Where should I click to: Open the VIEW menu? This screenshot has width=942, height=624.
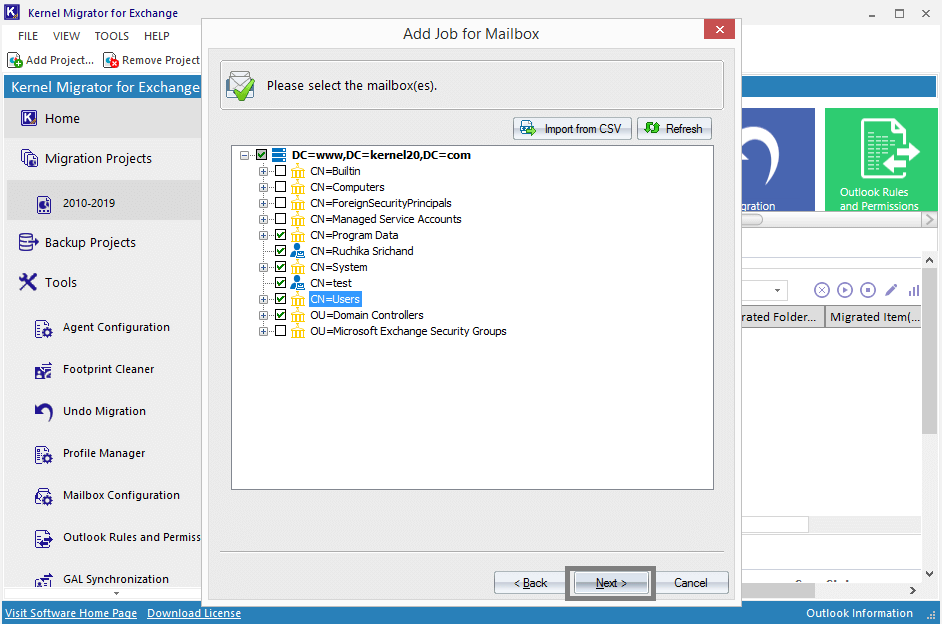coord(66,36)
